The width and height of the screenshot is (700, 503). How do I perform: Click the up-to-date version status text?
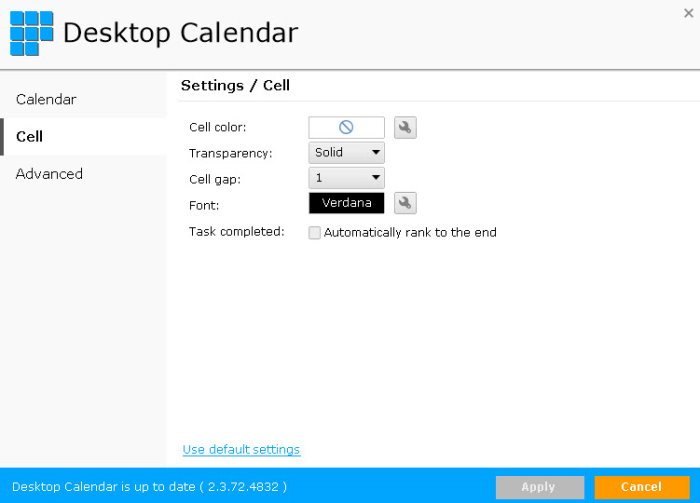(149, 486)
